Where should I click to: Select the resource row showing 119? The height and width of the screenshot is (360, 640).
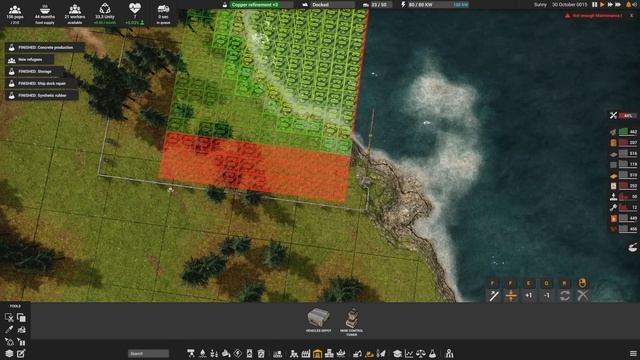(x=624, y=164)
